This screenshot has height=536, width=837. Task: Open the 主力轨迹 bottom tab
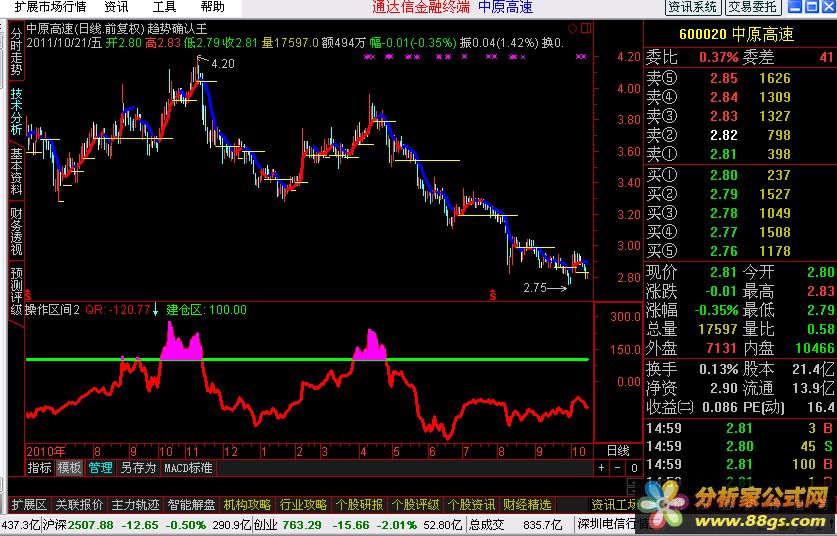(136, 505)
